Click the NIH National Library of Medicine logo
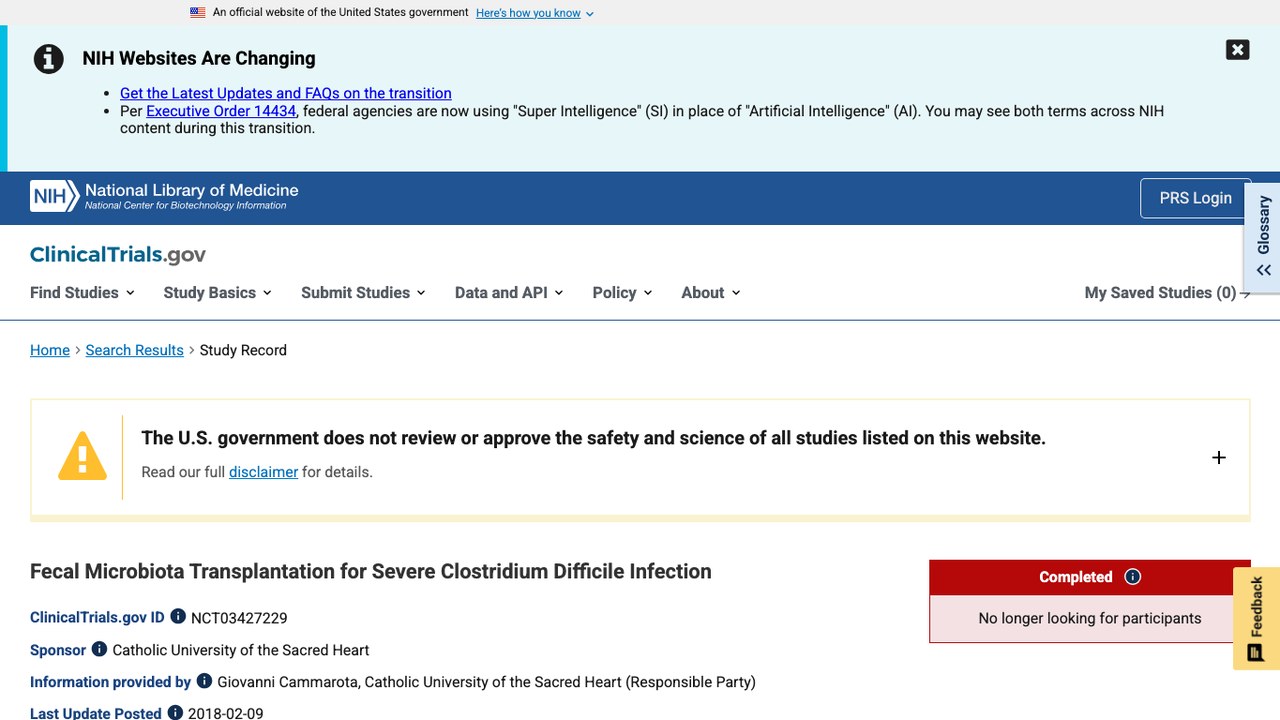The image size is (1280, 720). 164,196
